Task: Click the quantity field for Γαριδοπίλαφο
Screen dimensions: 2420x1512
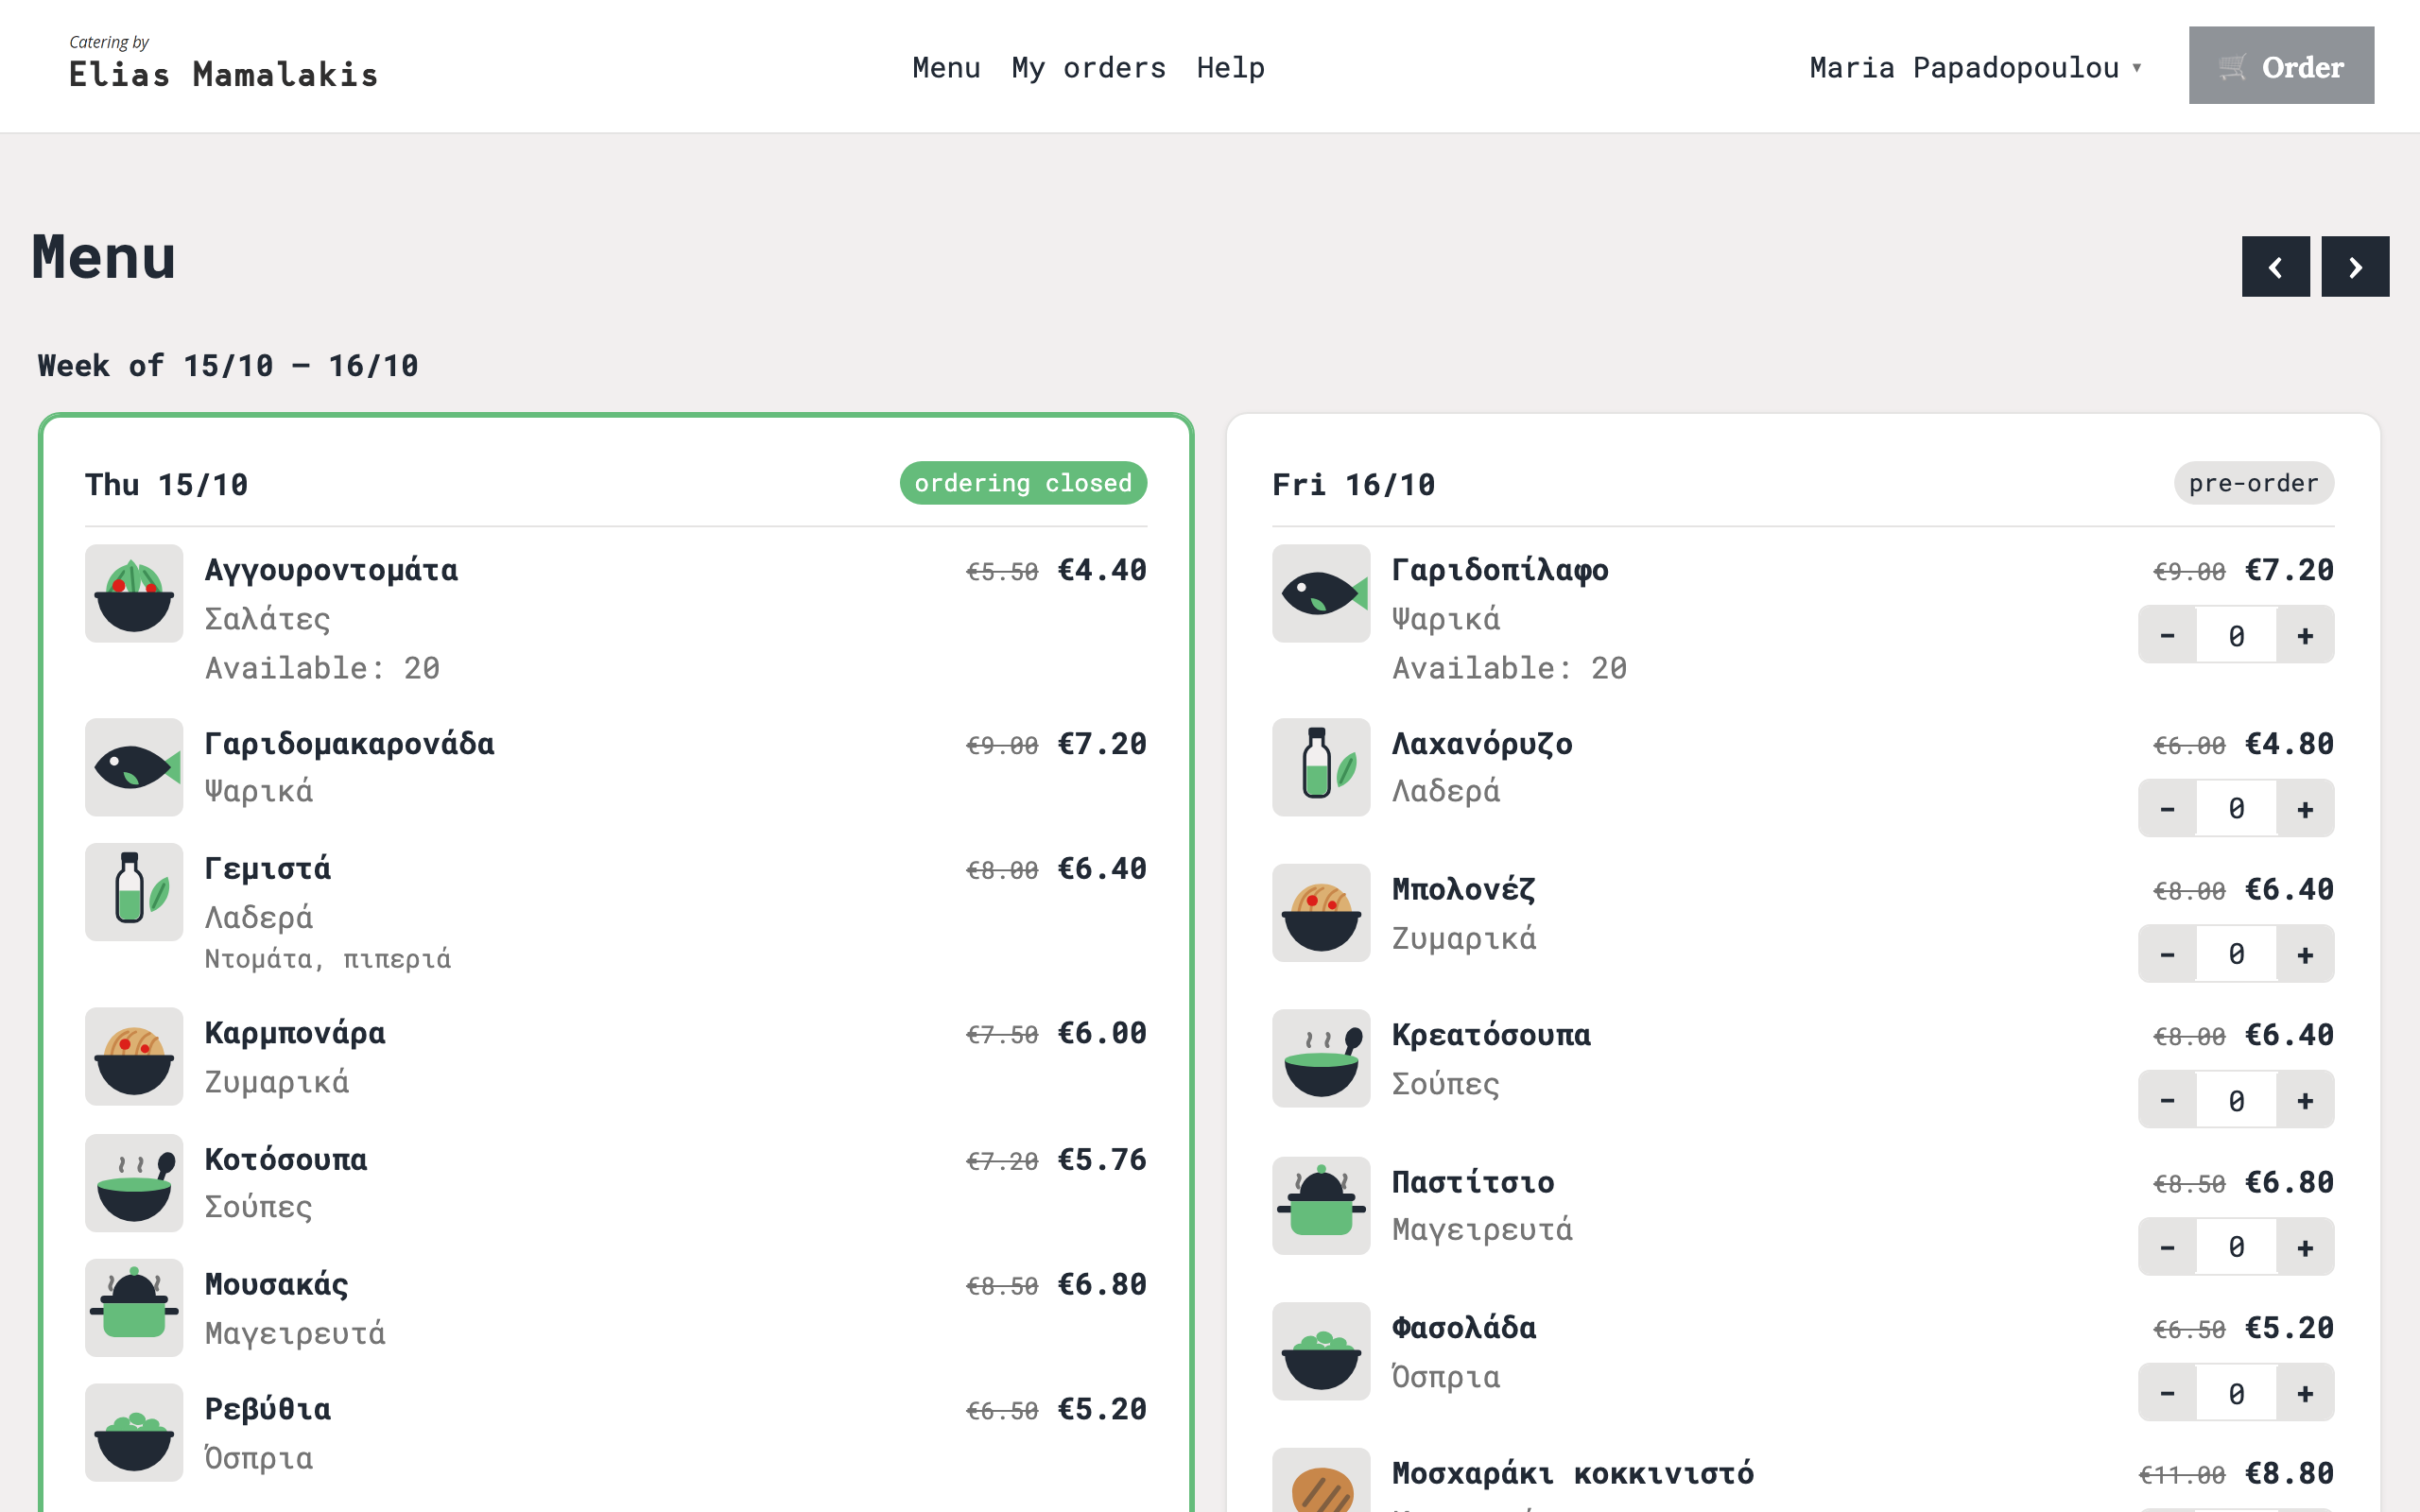Action: pos(2237,635)
